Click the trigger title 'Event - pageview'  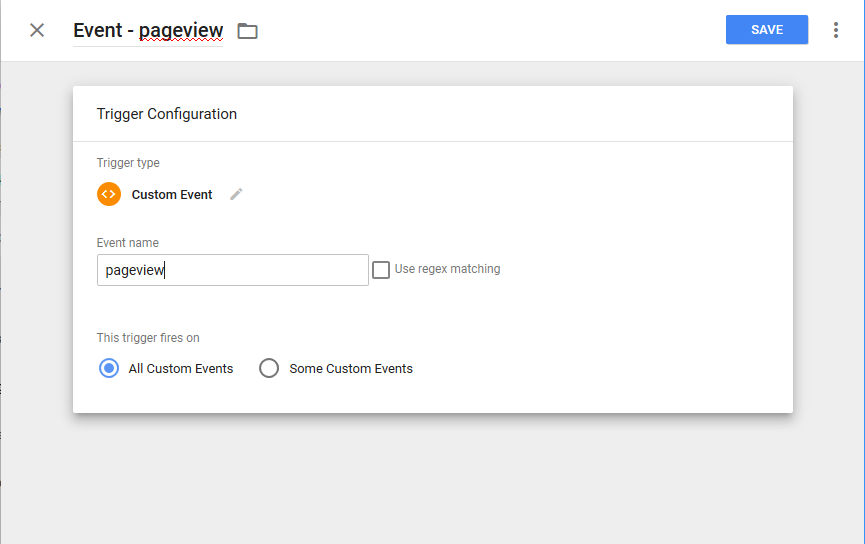[148, 30]
